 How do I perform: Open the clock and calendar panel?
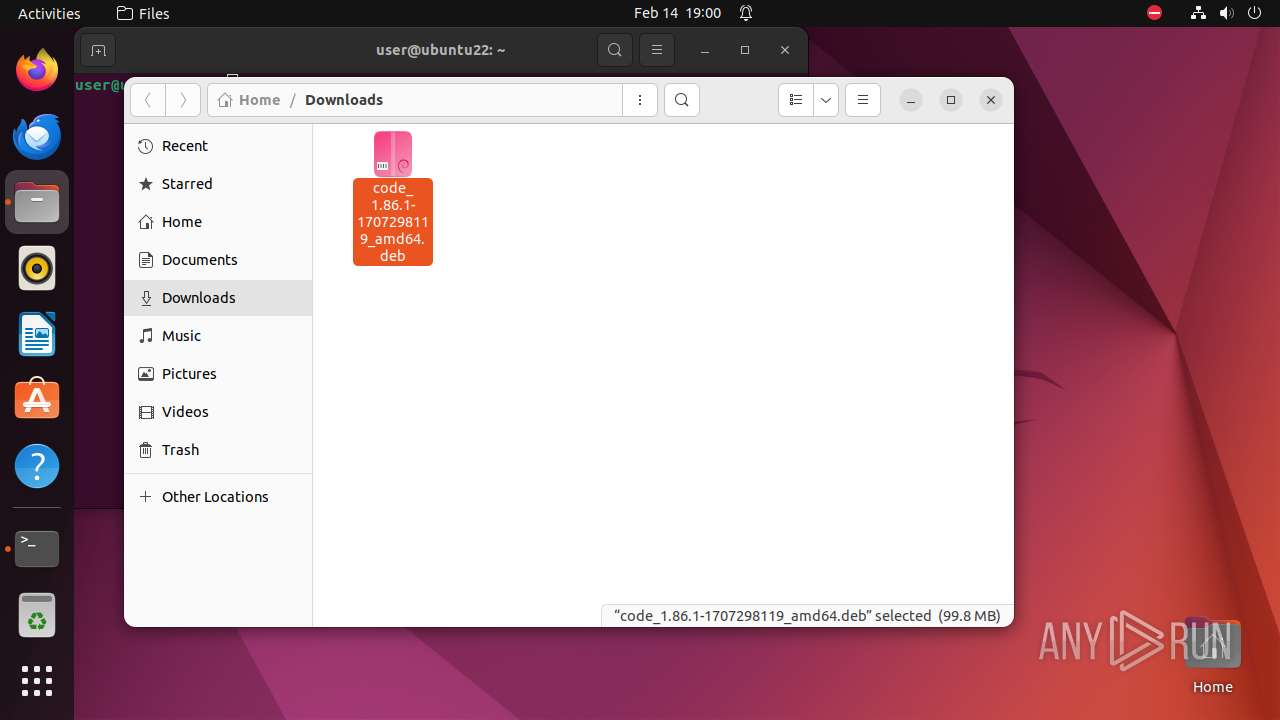677,13
